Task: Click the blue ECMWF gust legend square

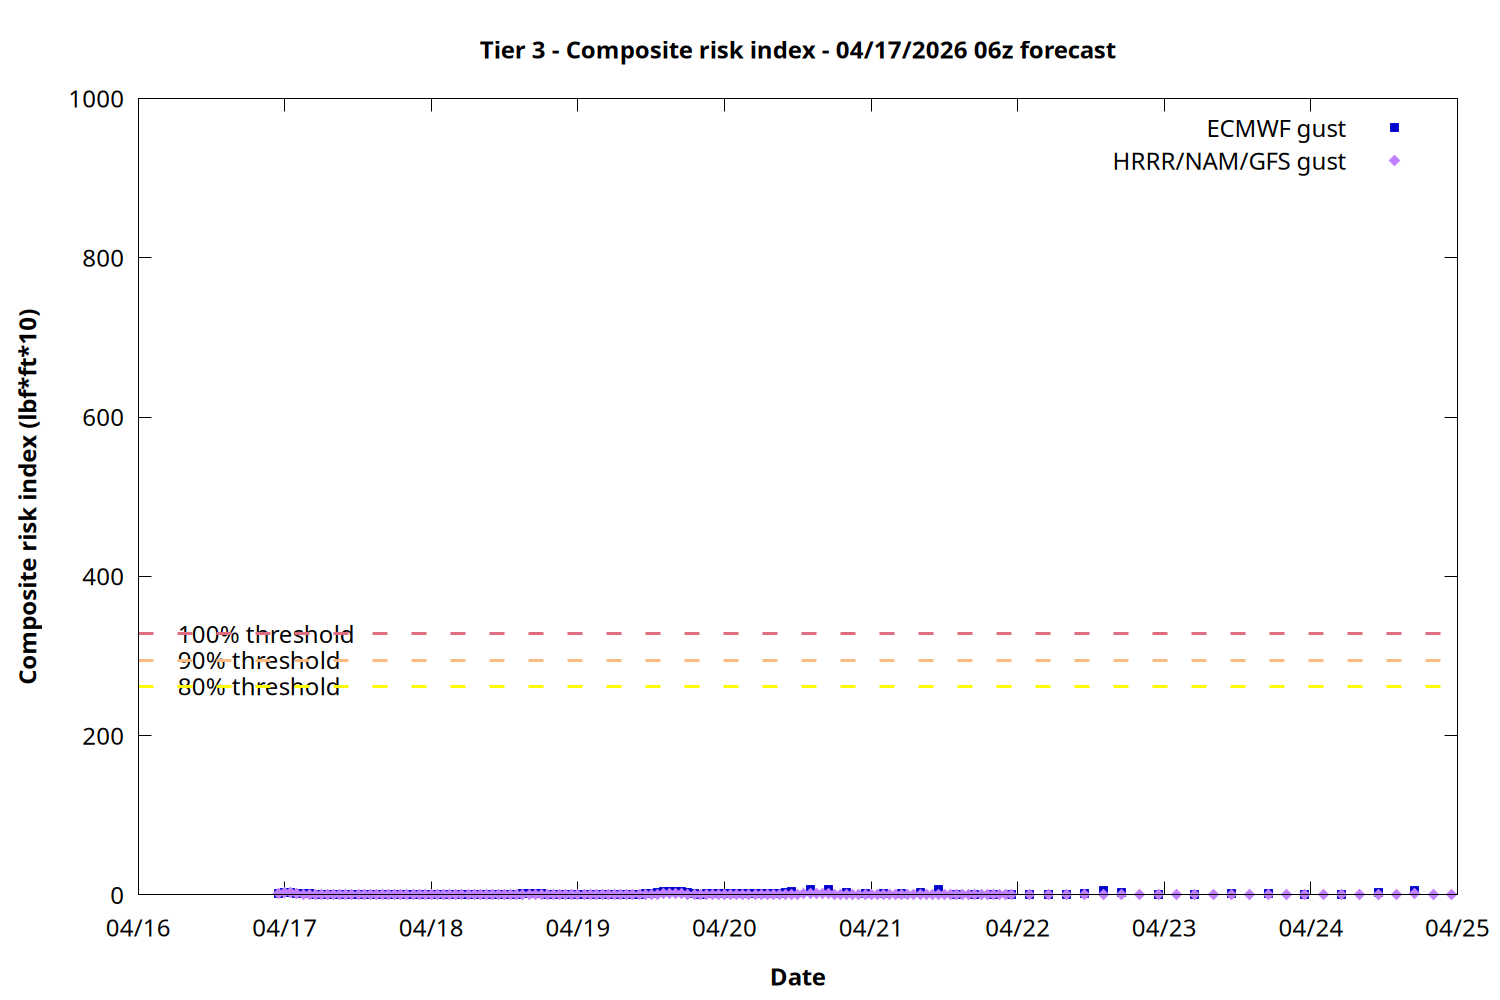Action: (1394, 128)
